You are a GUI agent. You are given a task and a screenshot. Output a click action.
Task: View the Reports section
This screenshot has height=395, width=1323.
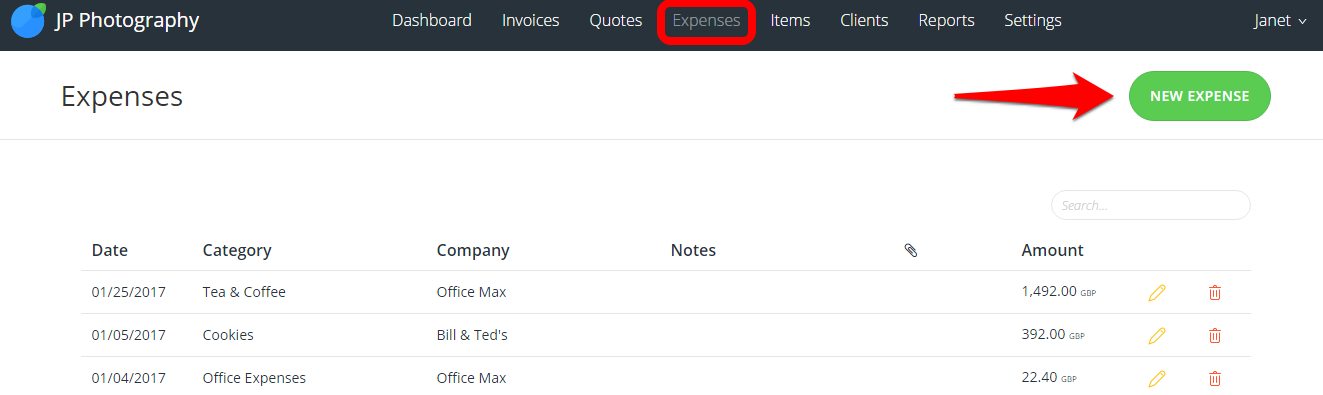click(947, 21)
